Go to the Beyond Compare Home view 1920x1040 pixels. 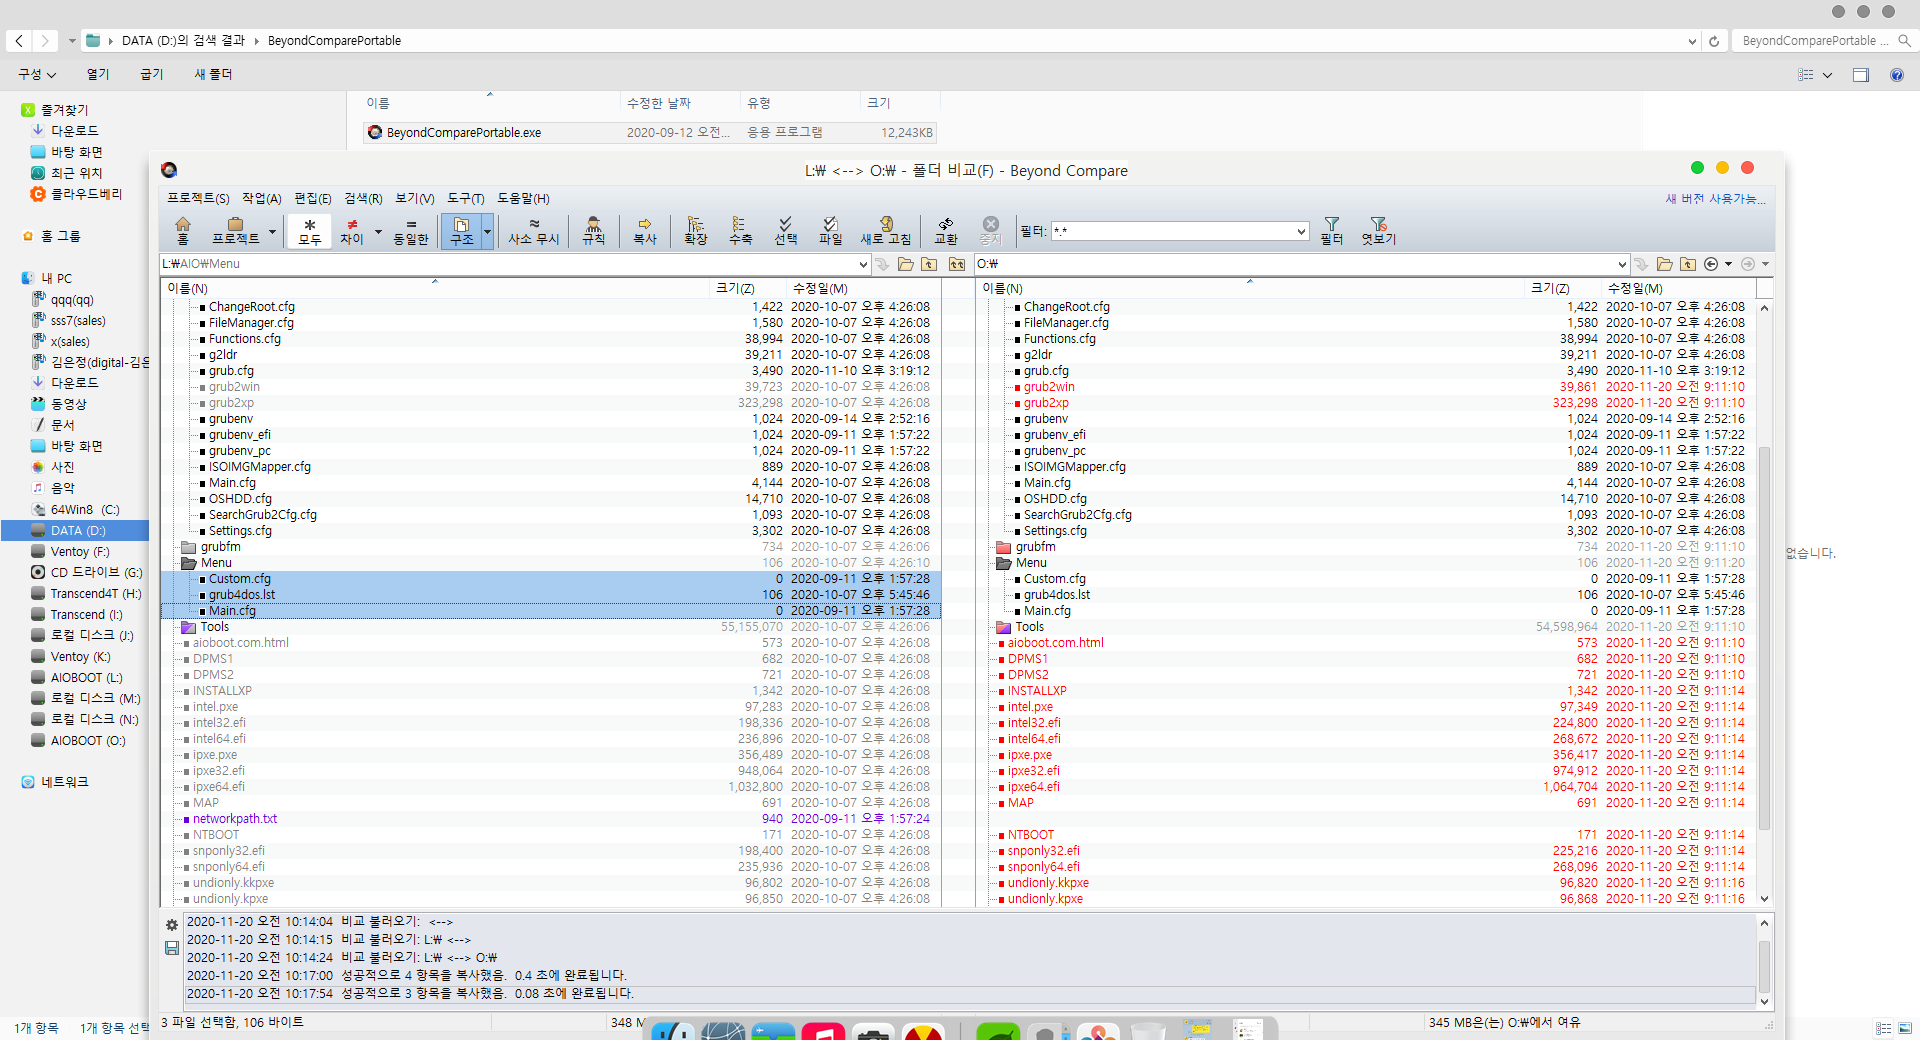(x=183, y=230)
